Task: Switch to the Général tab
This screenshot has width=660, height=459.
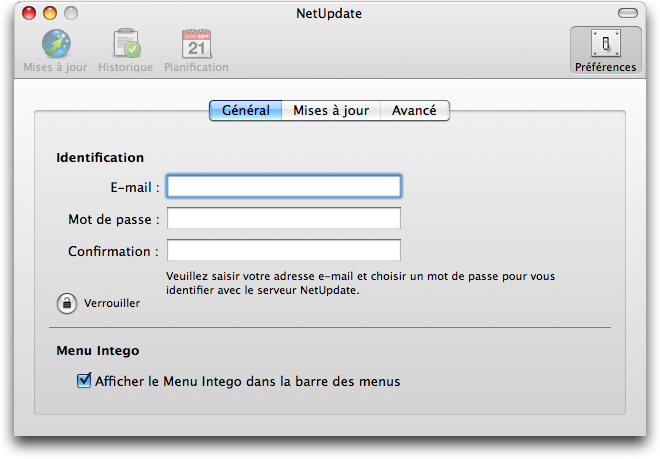Action: [x=246, y=110]
